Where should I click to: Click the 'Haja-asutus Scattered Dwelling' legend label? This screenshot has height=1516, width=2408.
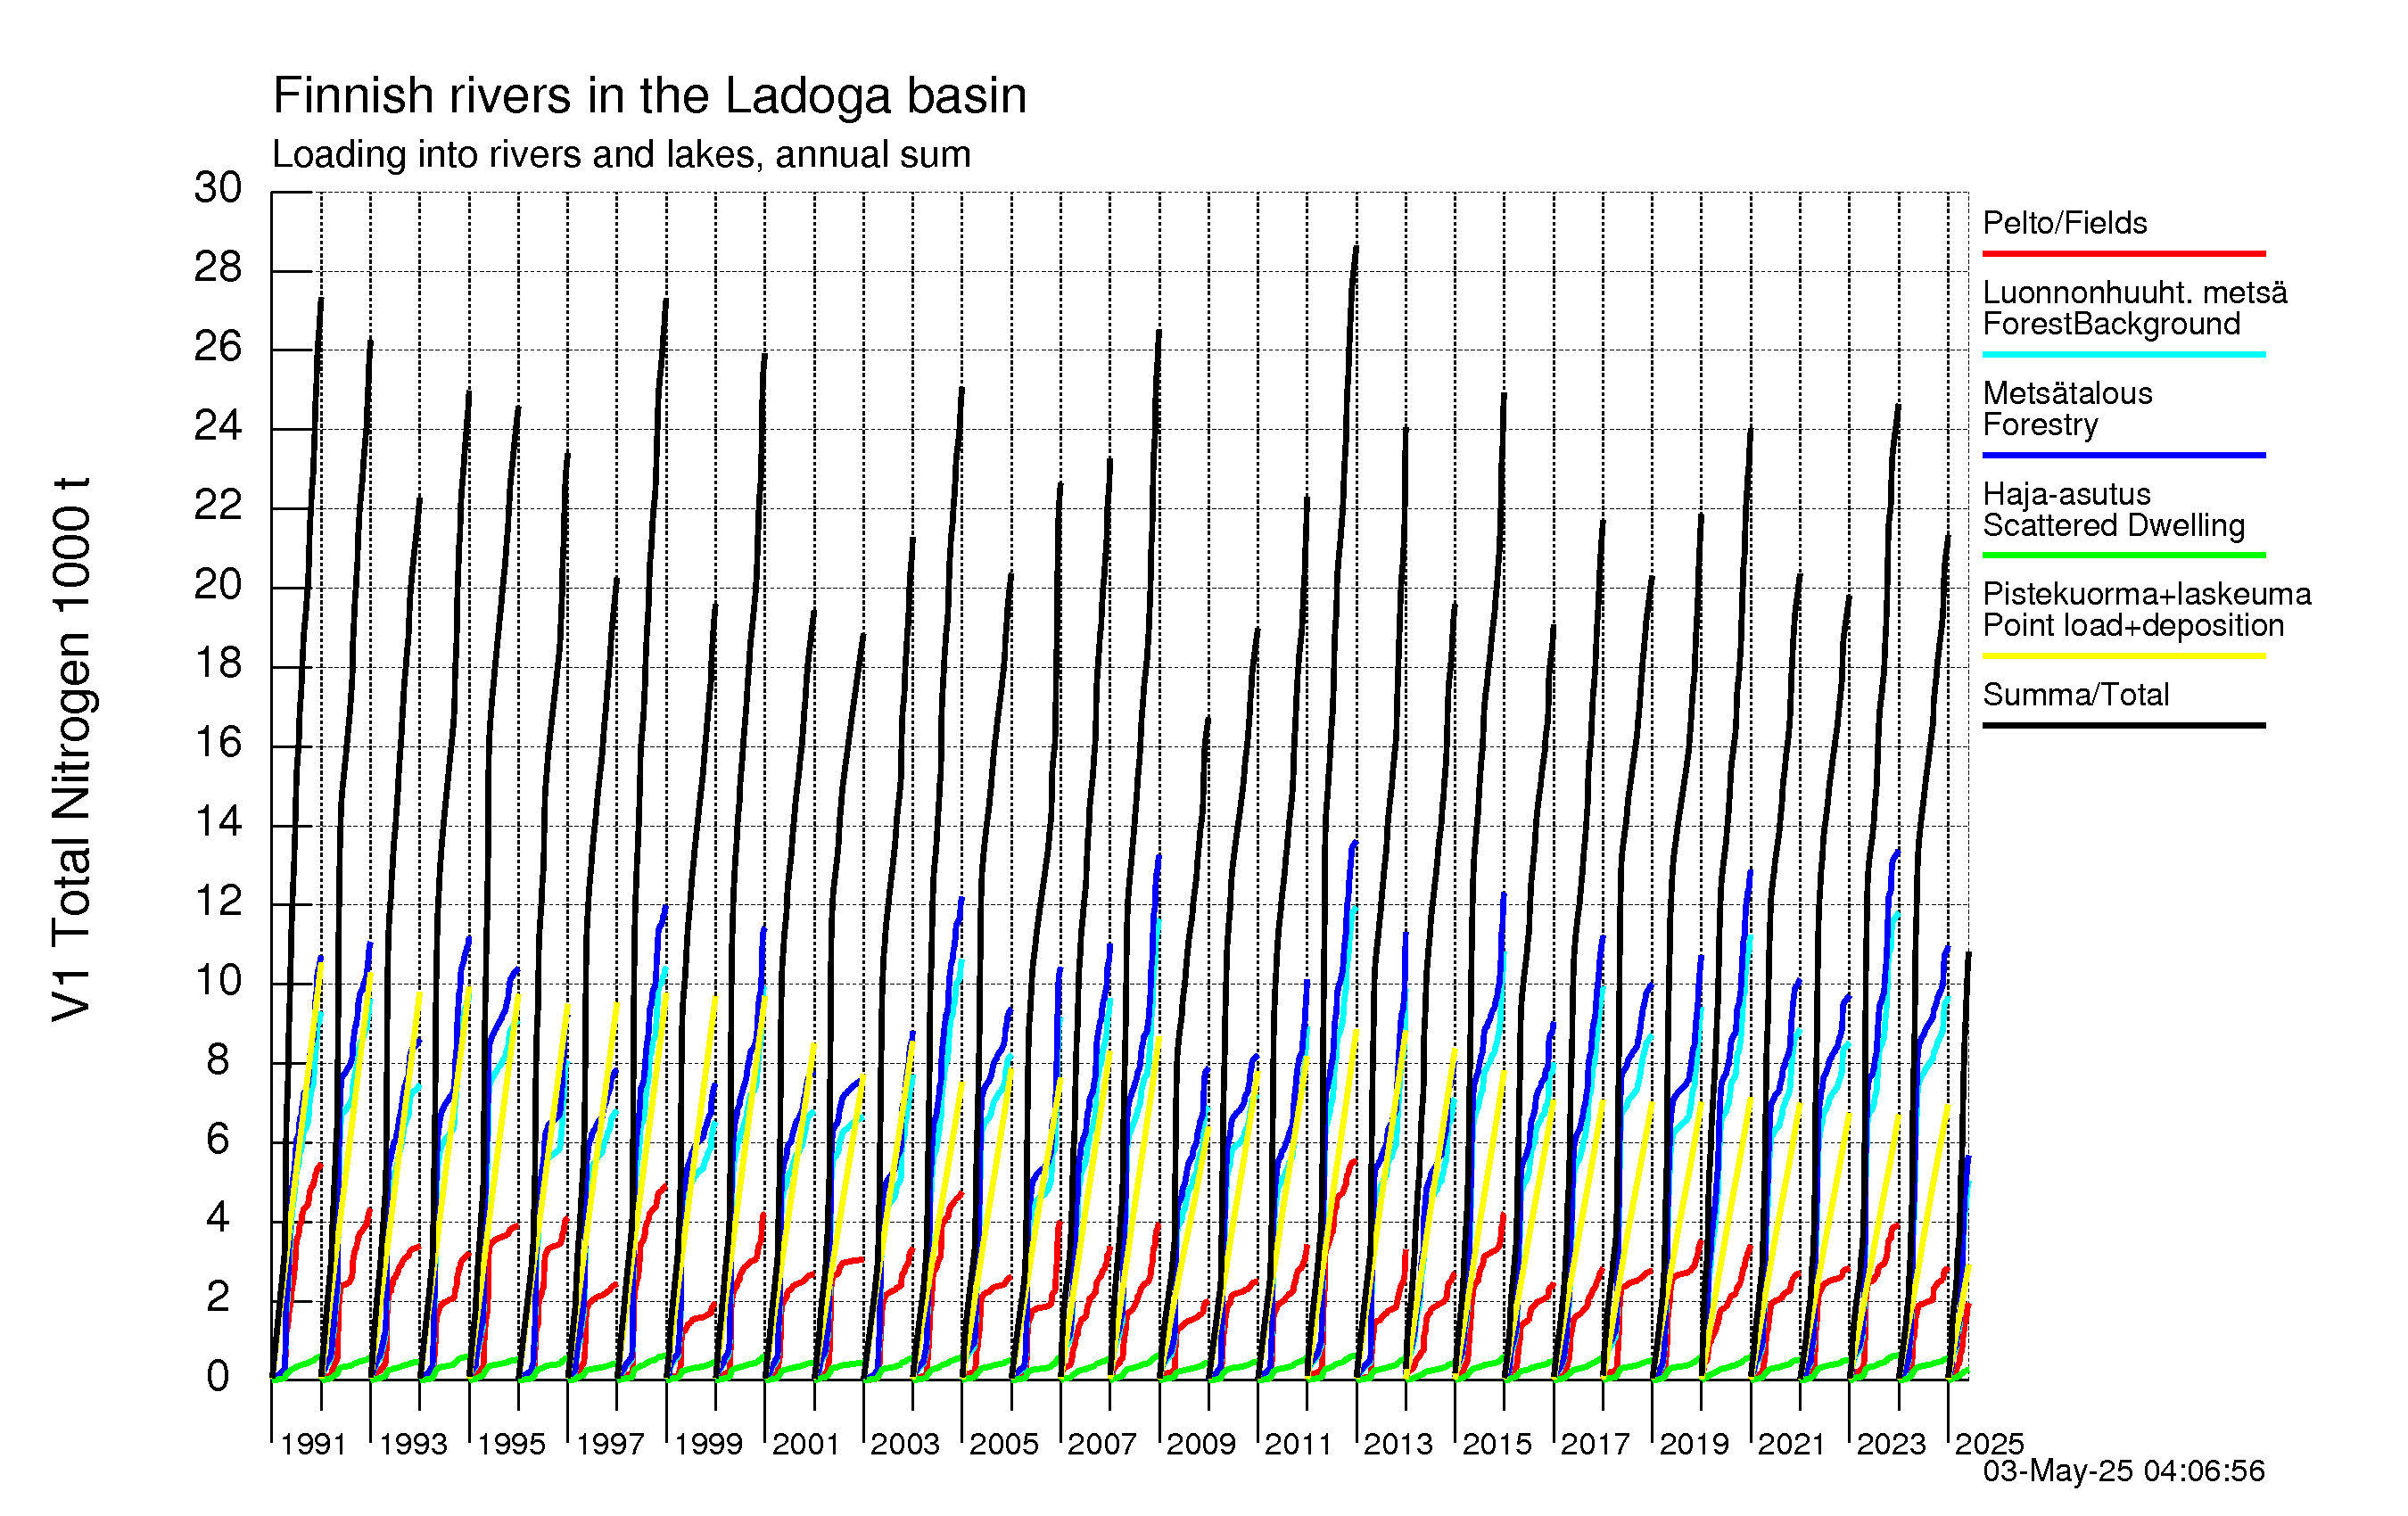coord(2114,509)
